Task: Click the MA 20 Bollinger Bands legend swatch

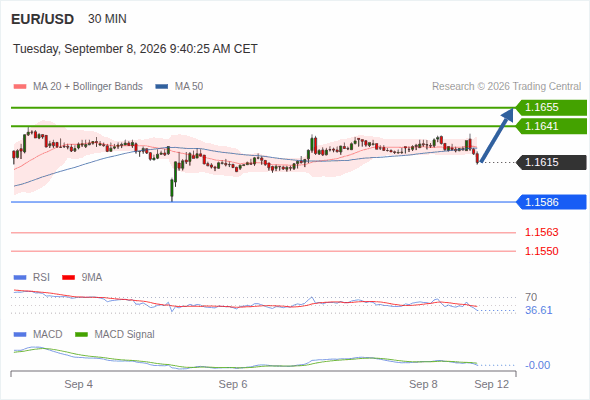Action: [20, 87]
